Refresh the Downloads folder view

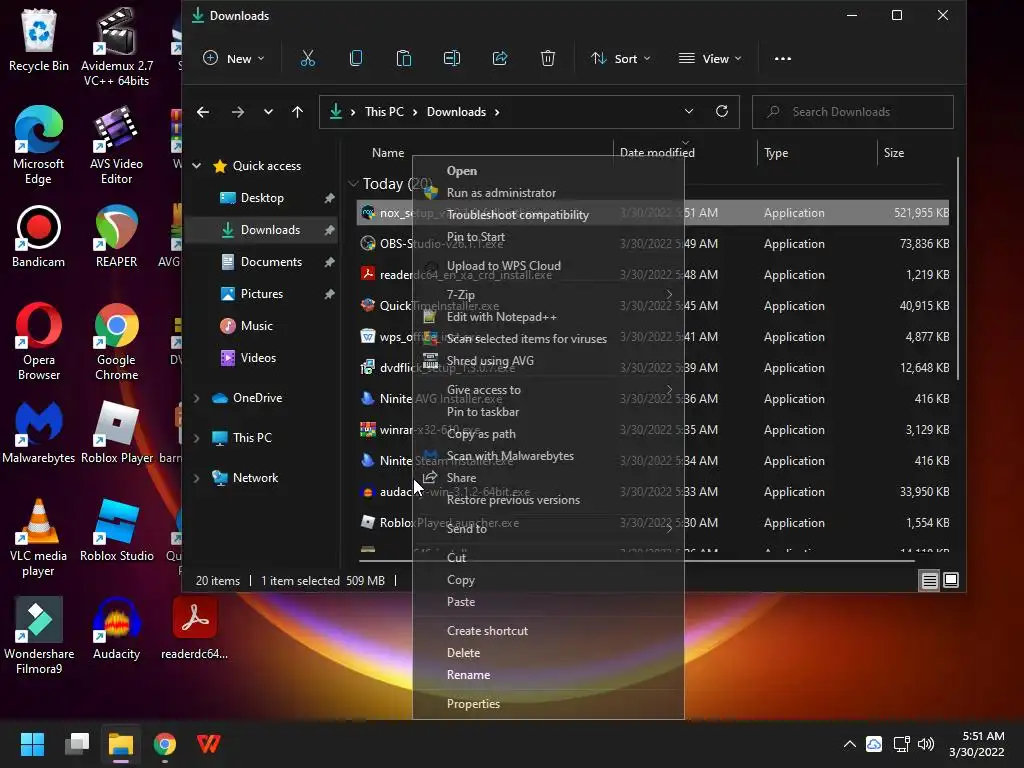coord(722,111)
